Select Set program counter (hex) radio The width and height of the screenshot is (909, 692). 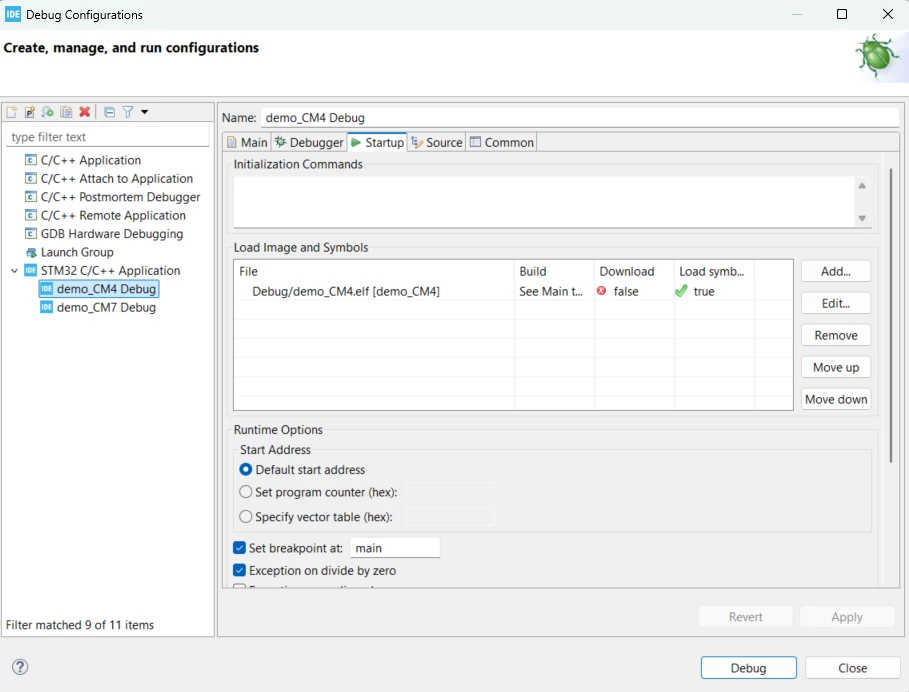pos(246,492)
